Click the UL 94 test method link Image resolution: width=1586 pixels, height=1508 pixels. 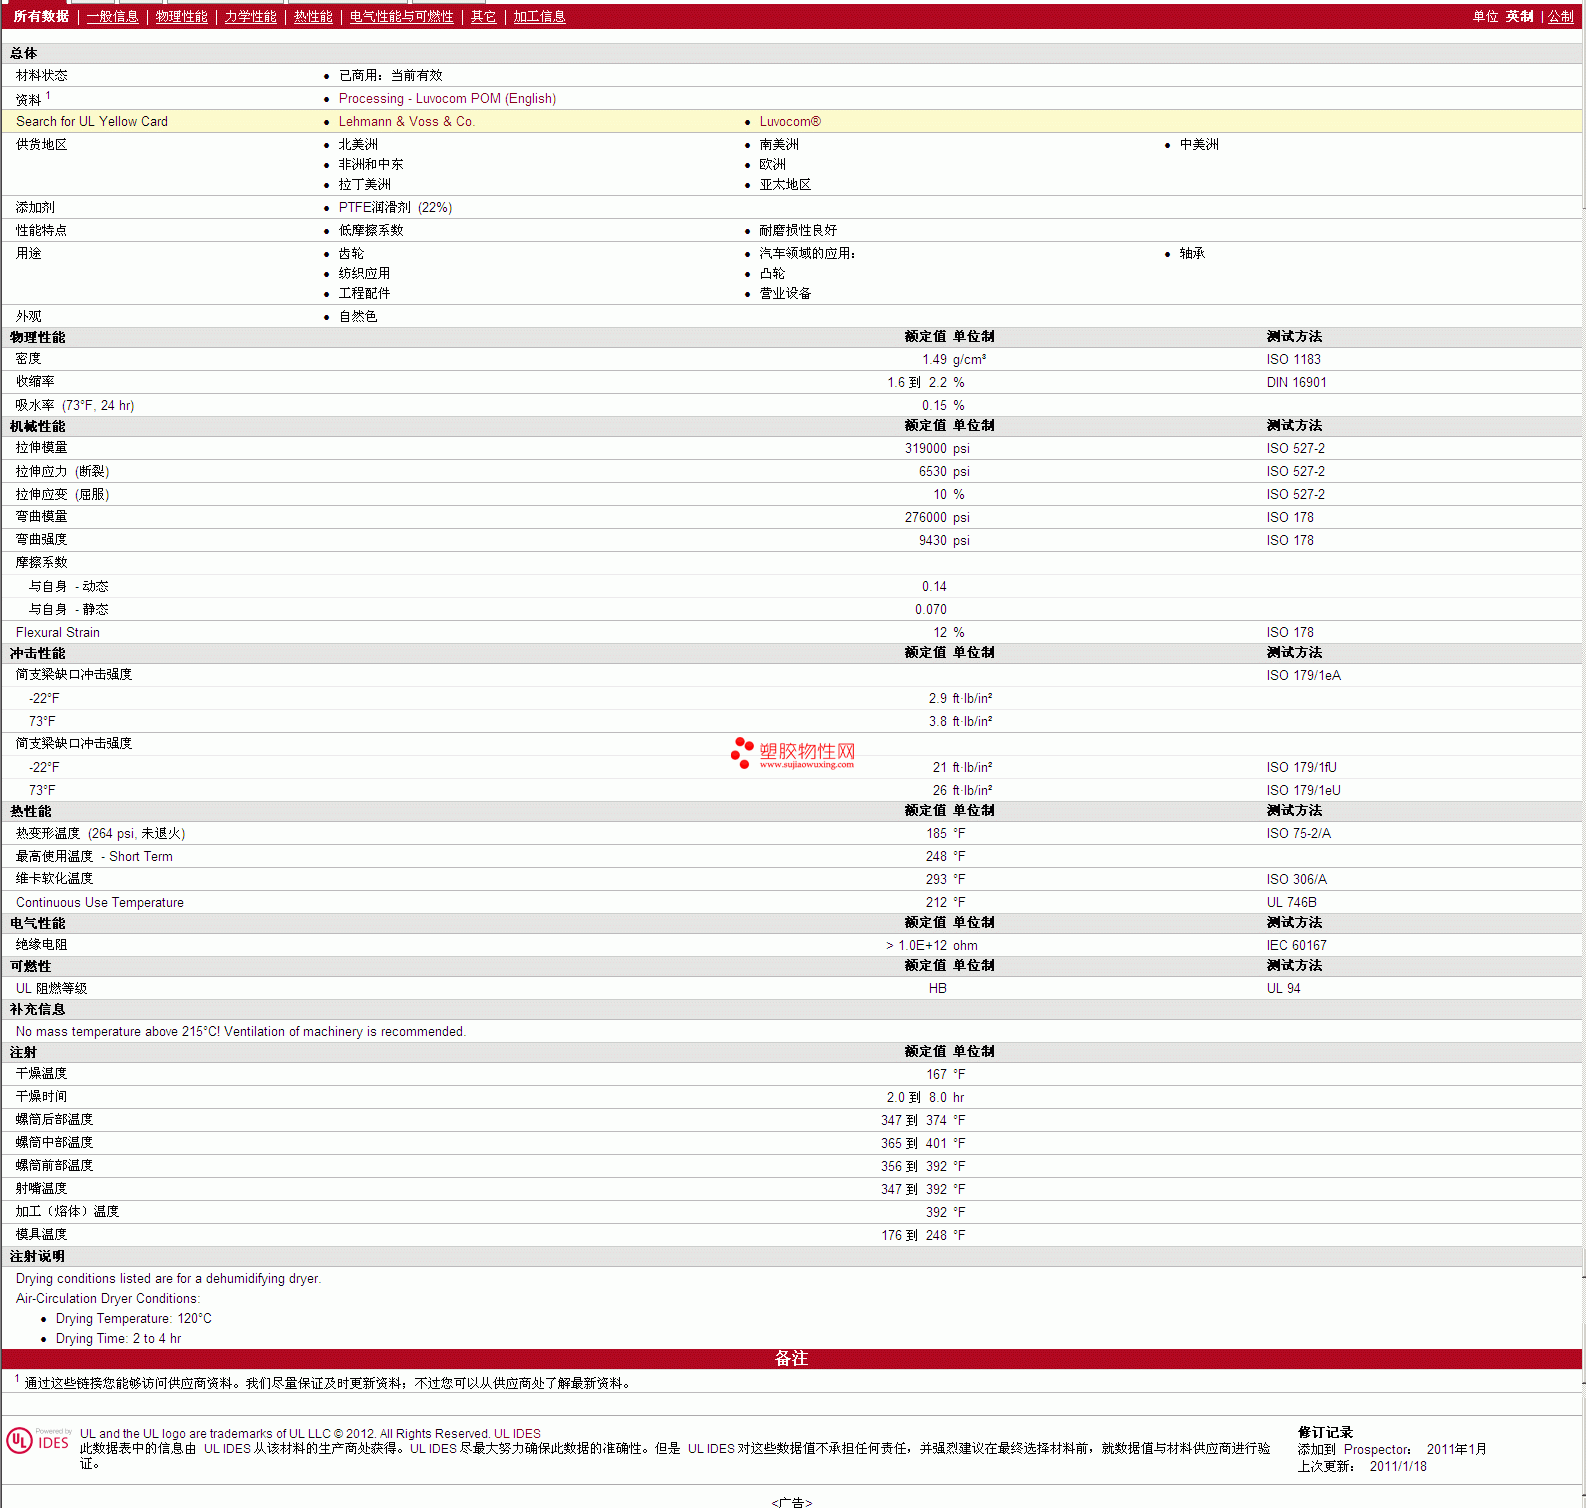(x=1283, y=988)
